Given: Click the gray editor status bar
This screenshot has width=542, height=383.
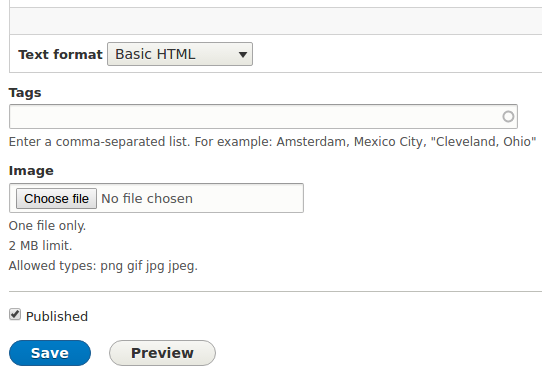Looking at the screenshot, I should coord(276,21).
